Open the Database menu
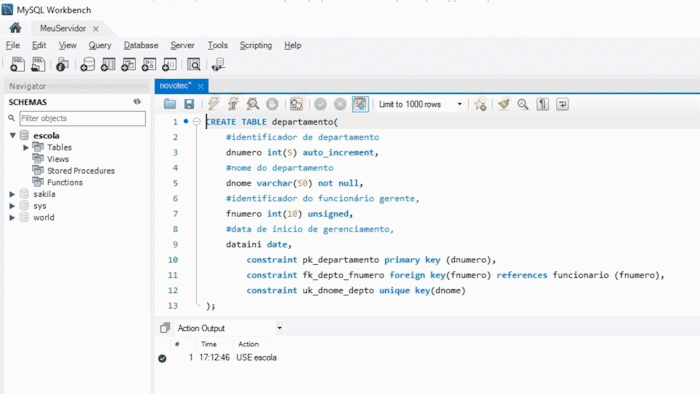Viewport: 700px width, 394px height. (x=141, y=45)
